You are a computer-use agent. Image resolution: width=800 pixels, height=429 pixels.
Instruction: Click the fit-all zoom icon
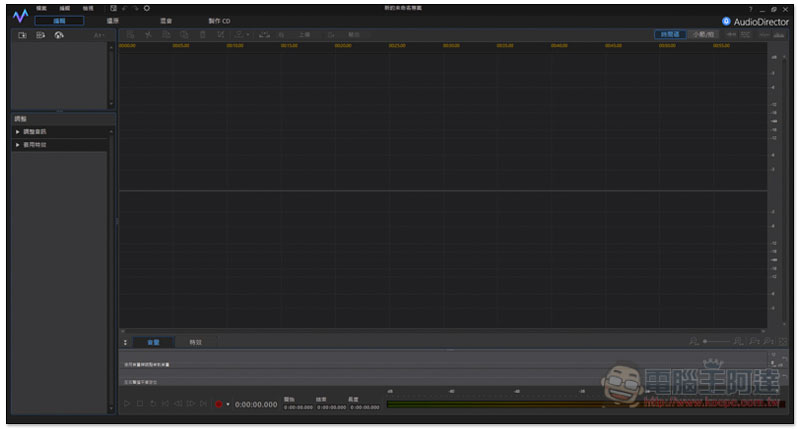coord(783,341)
